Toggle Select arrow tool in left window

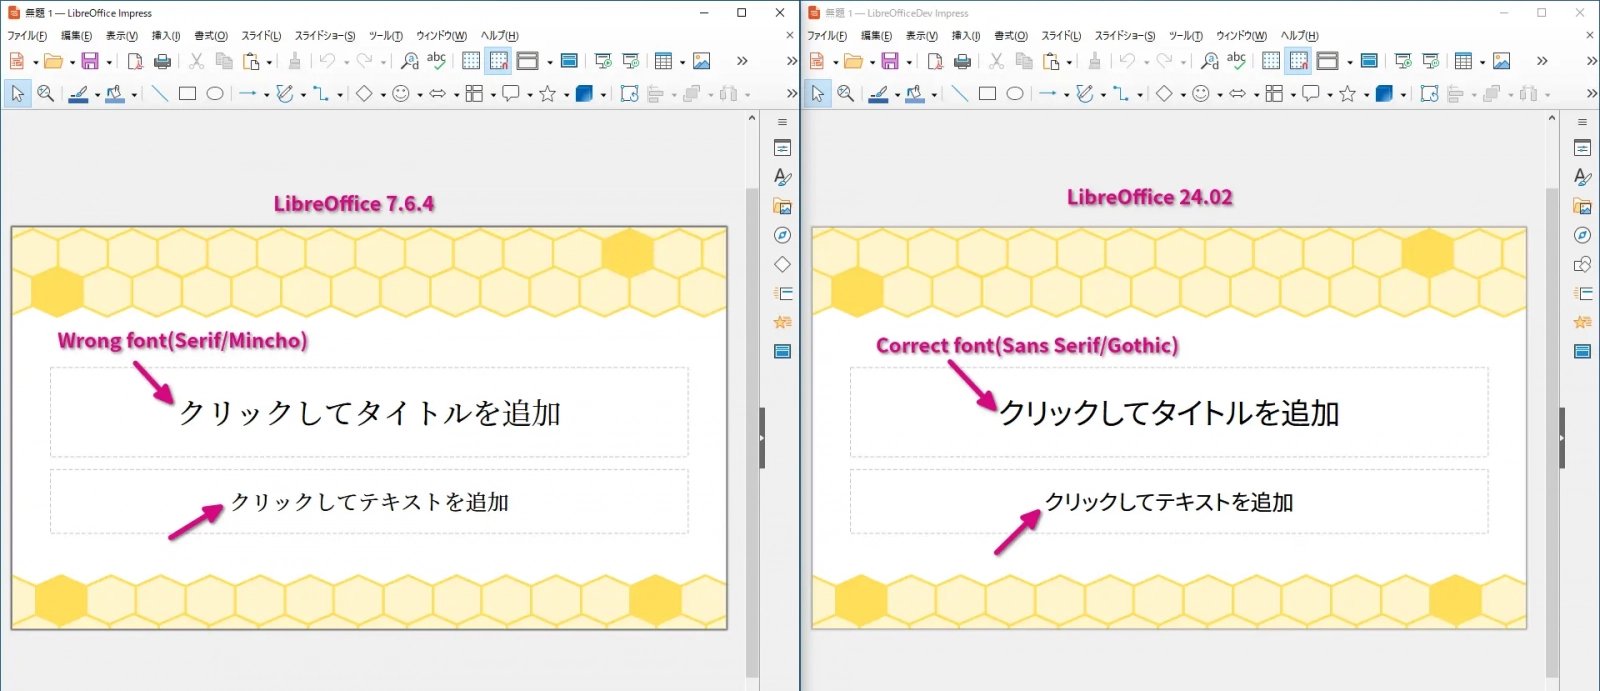coord(17,93)
